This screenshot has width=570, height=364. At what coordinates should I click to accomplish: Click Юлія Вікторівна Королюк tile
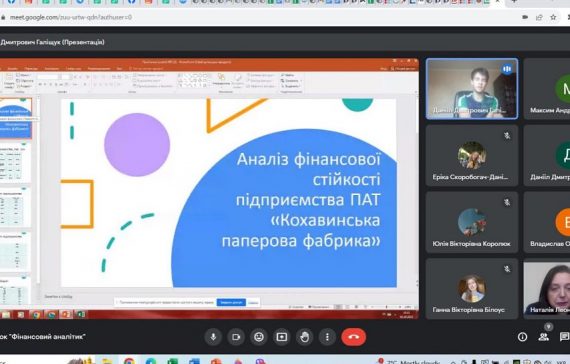pos(472,222)
